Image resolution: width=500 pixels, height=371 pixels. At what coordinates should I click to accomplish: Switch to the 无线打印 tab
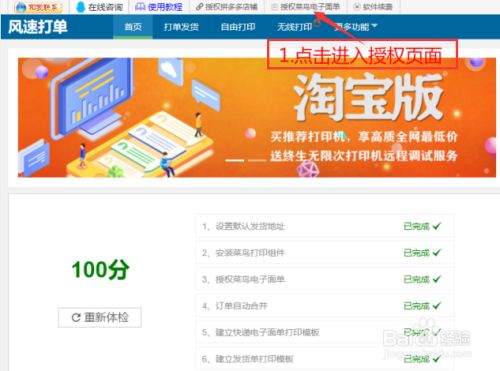click(295, 27)
